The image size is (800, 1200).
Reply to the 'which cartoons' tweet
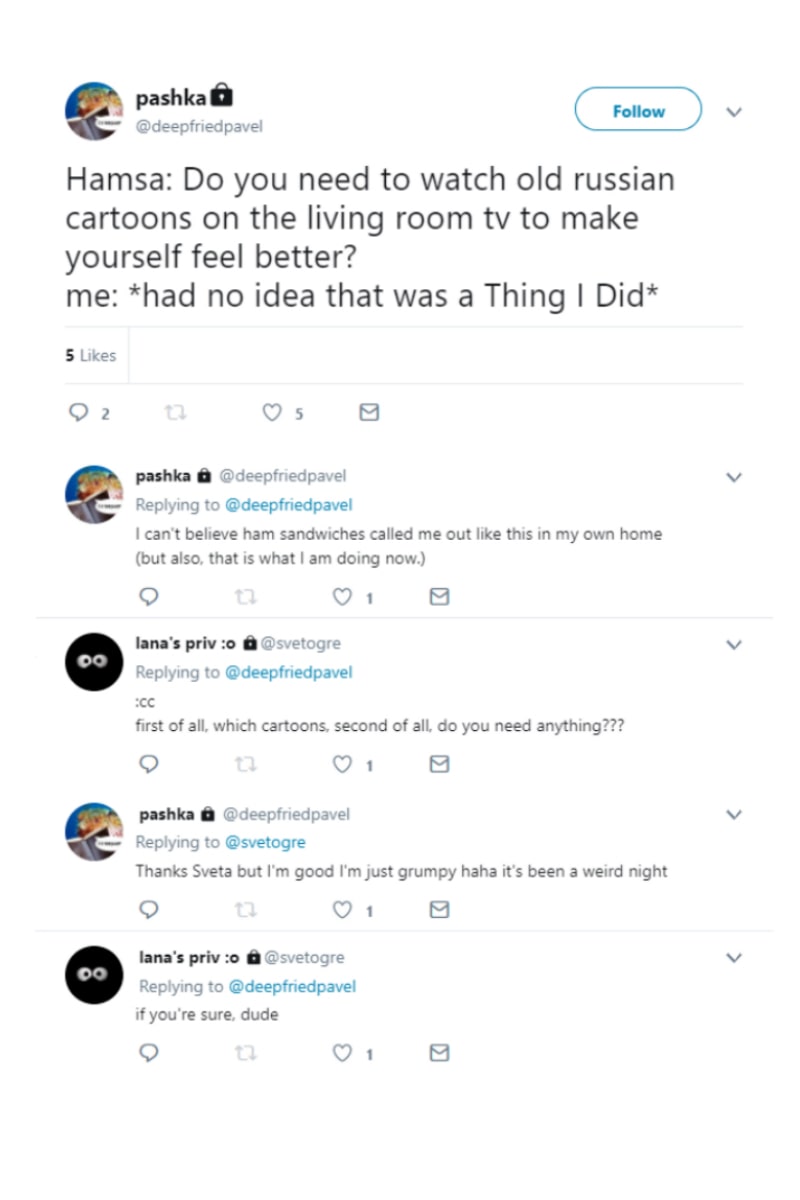[x=148, y=764]
